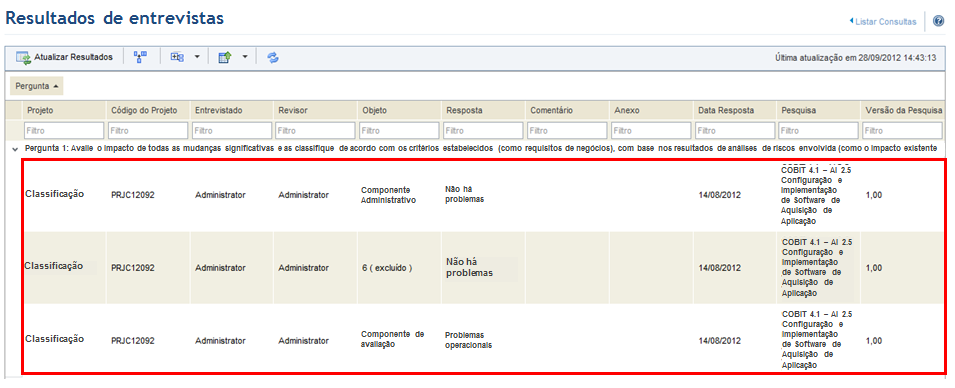Focus the Resposta filter field
Image resolution: width=955 pixels, height=388 pixels.
coord(484,130)
